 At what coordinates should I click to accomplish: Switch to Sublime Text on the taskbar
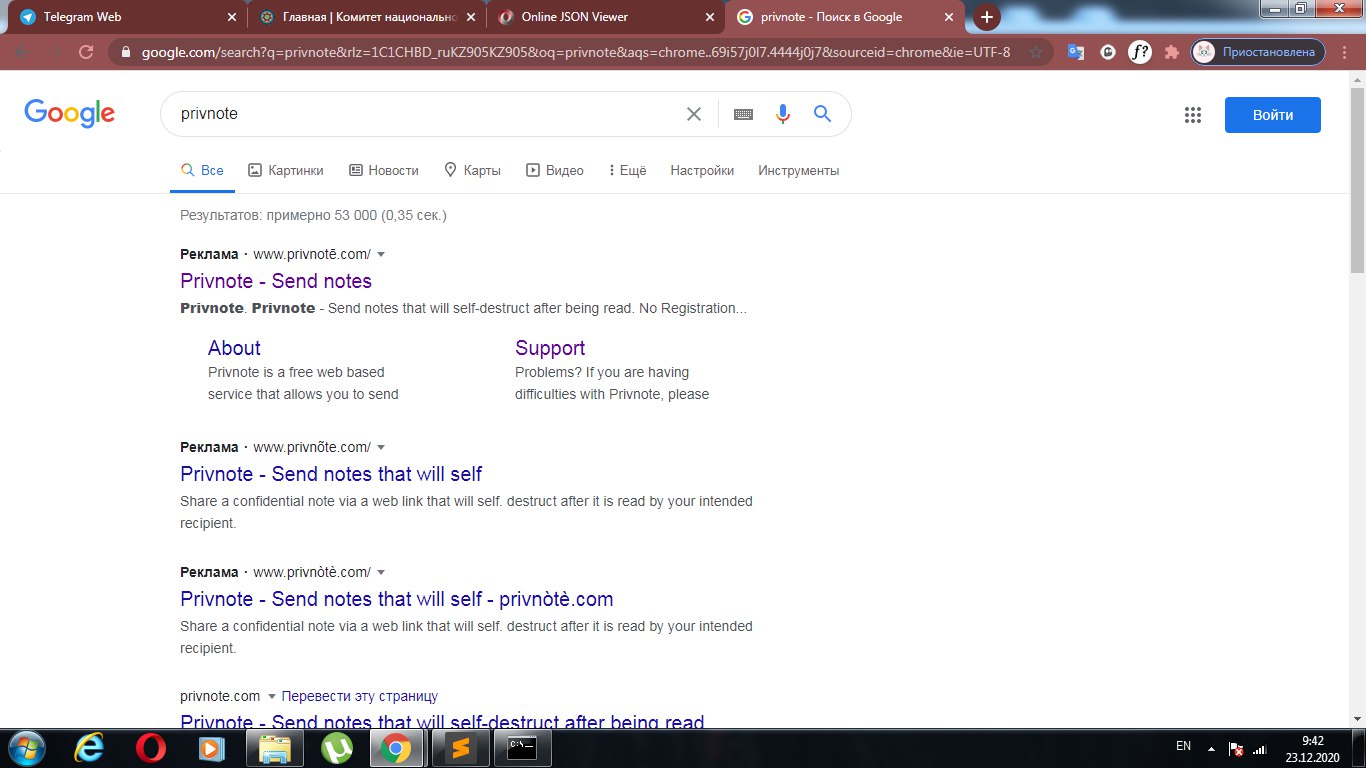click(460, 748)
